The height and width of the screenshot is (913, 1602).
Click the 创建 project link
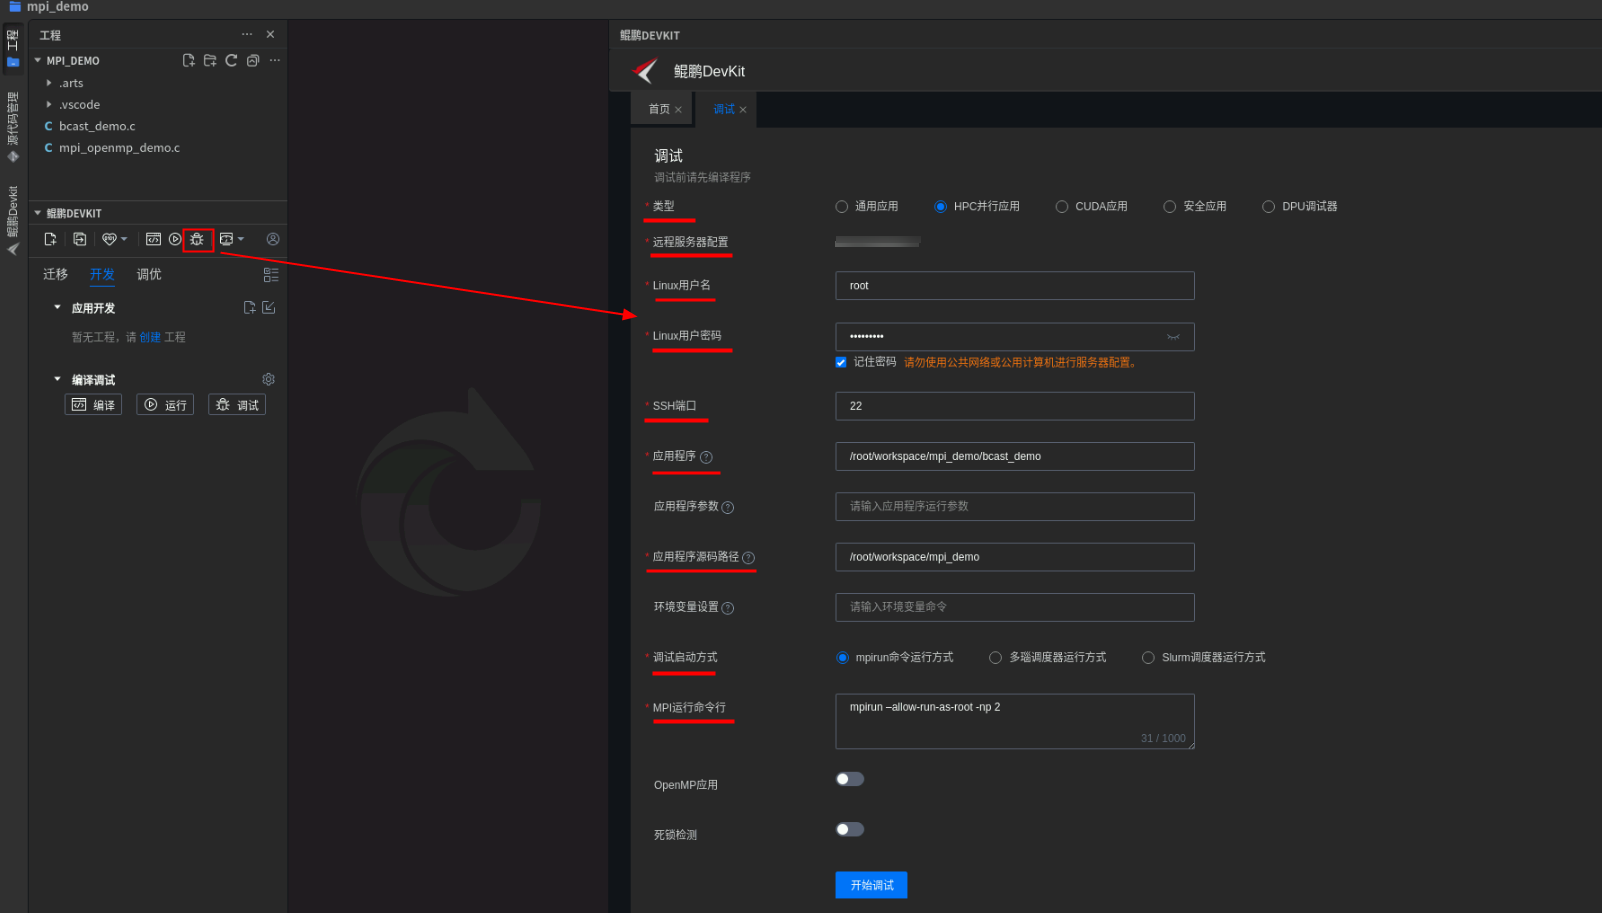click(150, 337)
